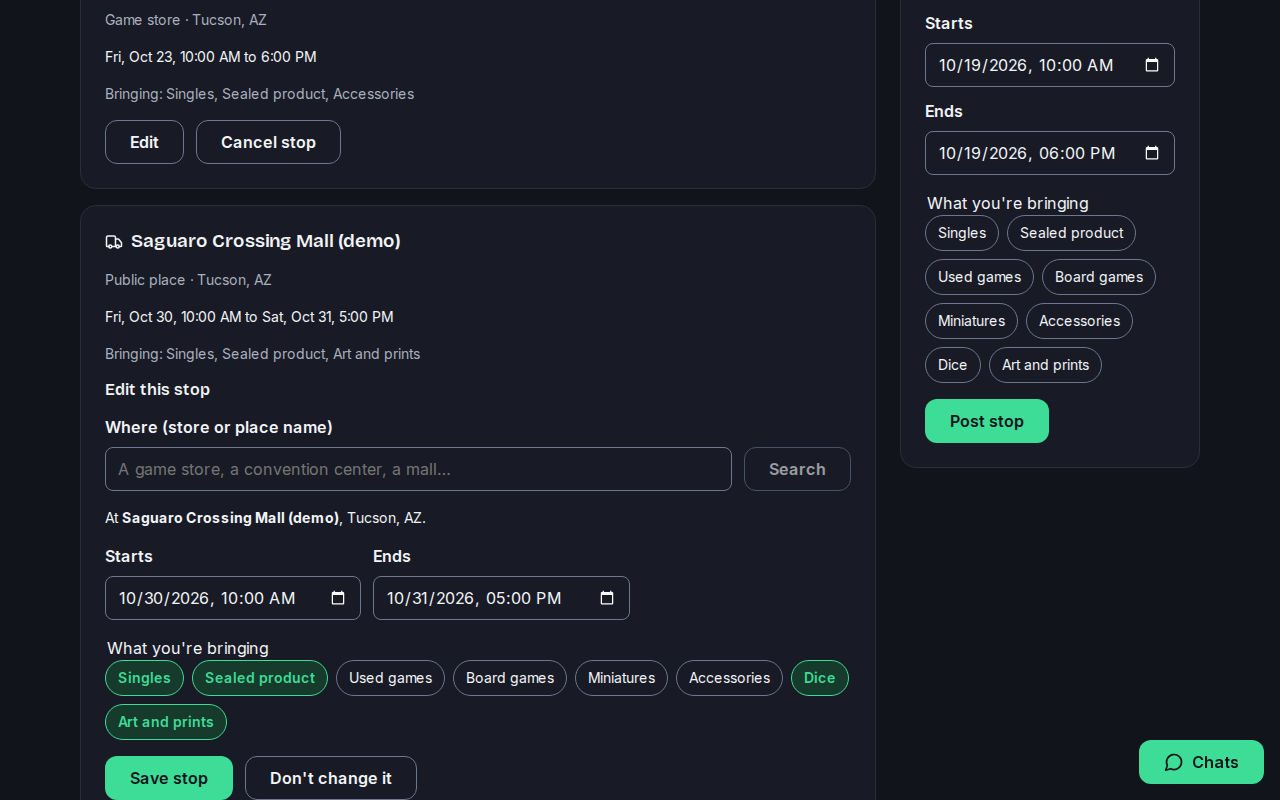Open the calendar picker for Post stop Starts
Viewport: 1280px width, 800px height.
coord(1152,65)
